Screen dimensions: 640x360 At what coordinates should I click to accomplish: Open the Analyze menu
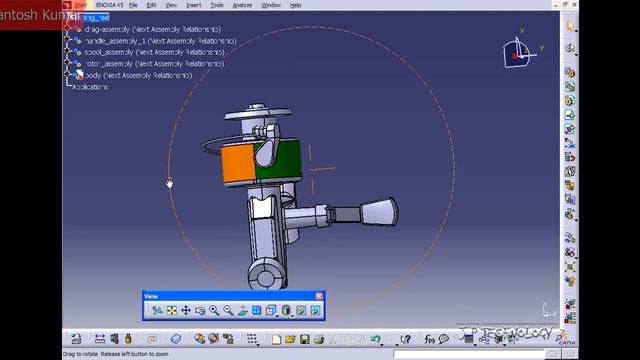click(x=242, y=5)
